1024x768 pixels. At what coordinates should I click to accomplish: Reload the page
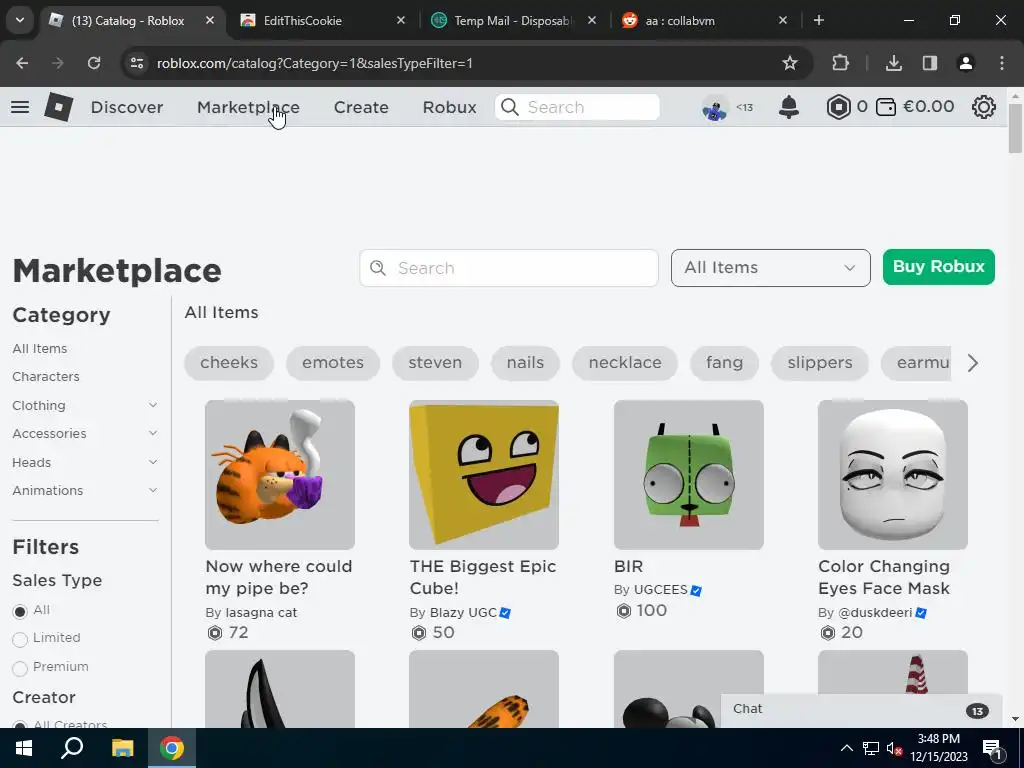point(94,63)
